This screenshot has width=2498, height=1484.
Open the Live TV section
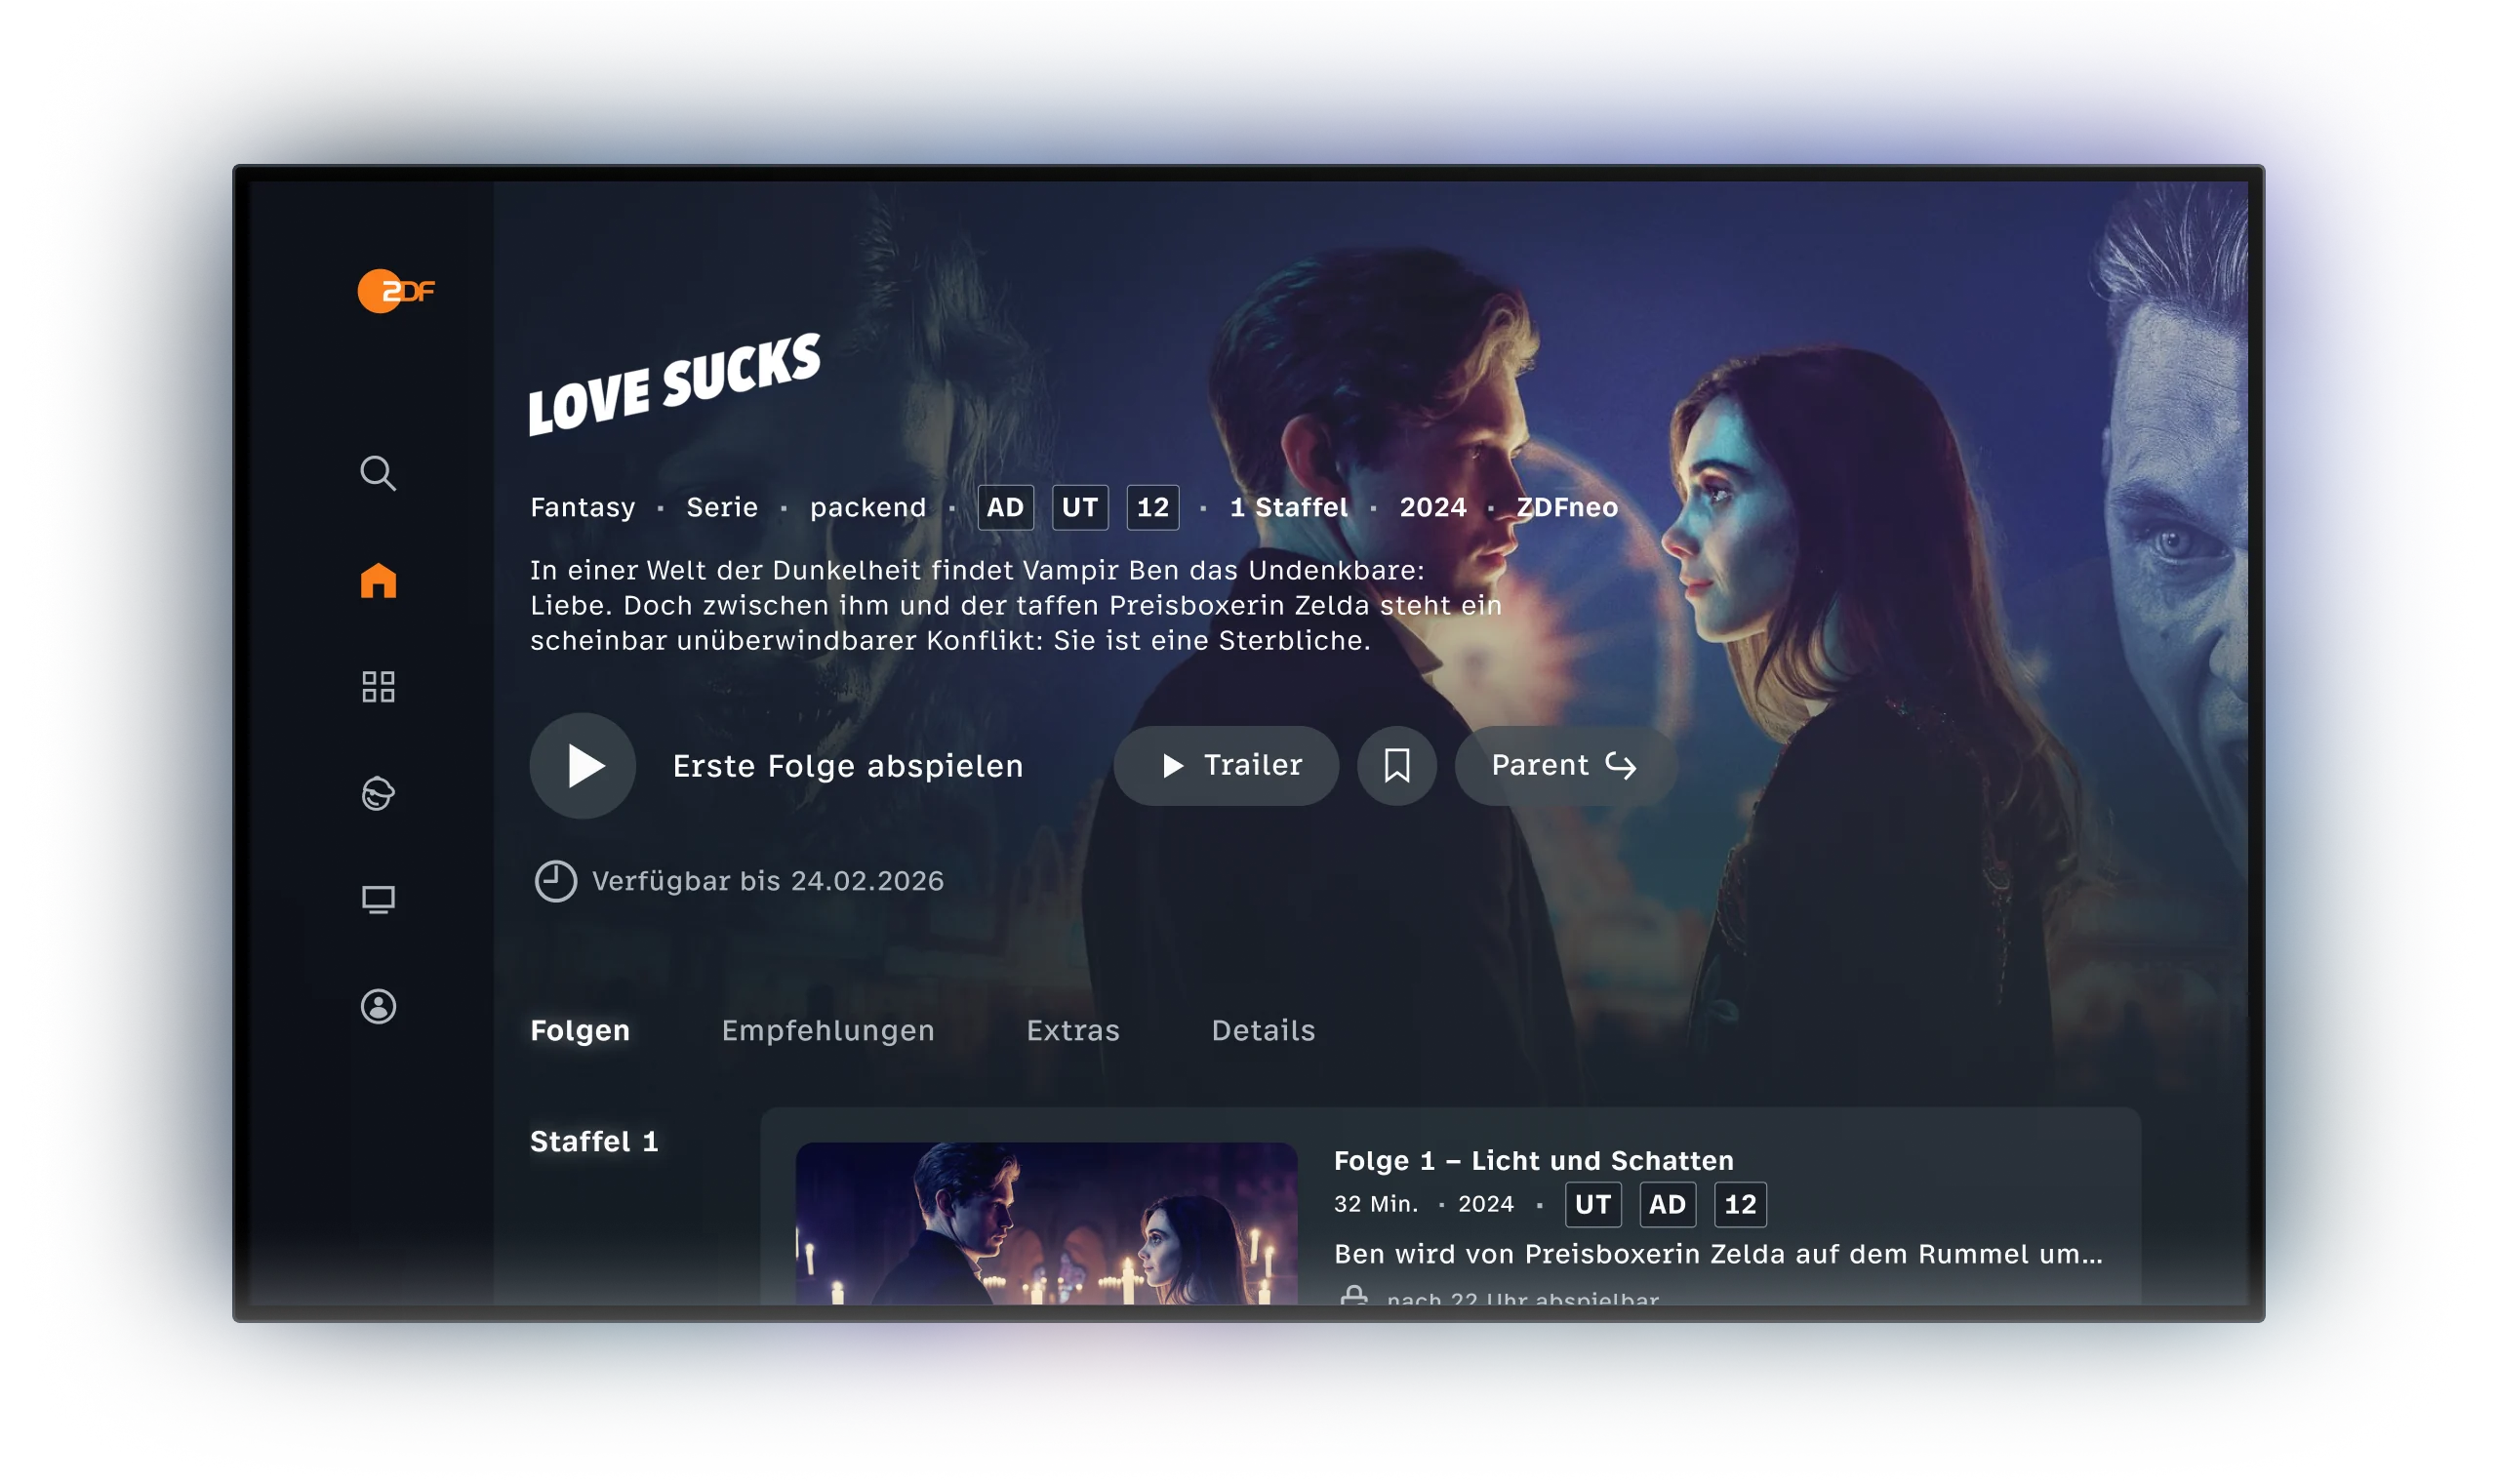pos(380,898)
